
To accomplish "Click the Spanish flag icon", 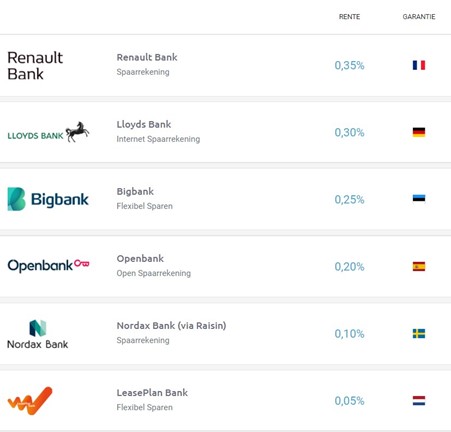I will 419,266.
